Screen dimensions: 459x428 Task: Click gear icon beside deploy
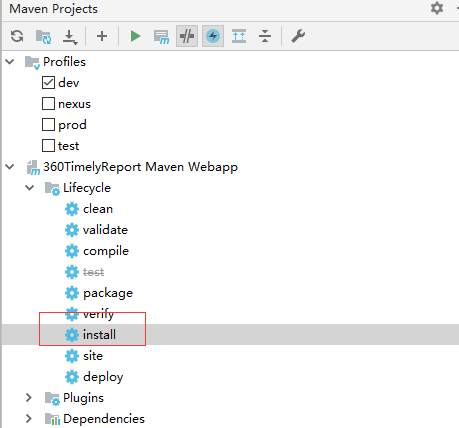[72, 377]
